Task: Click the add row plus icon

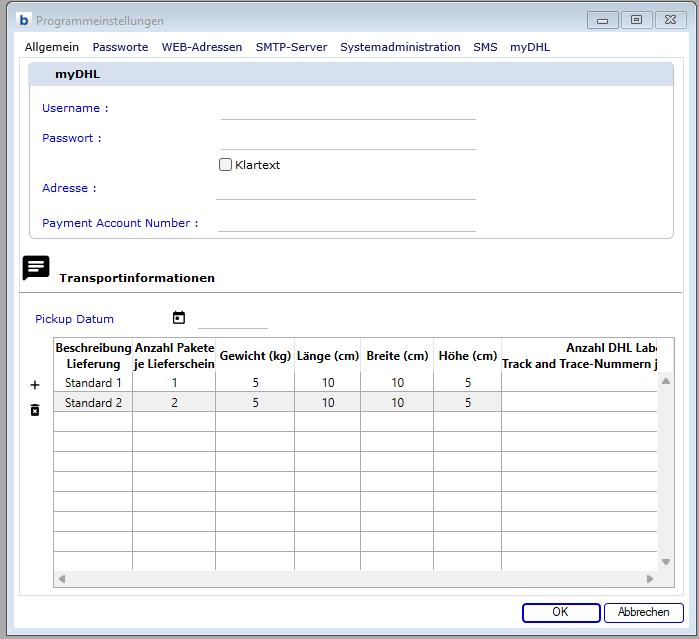Action: point(35,384)
